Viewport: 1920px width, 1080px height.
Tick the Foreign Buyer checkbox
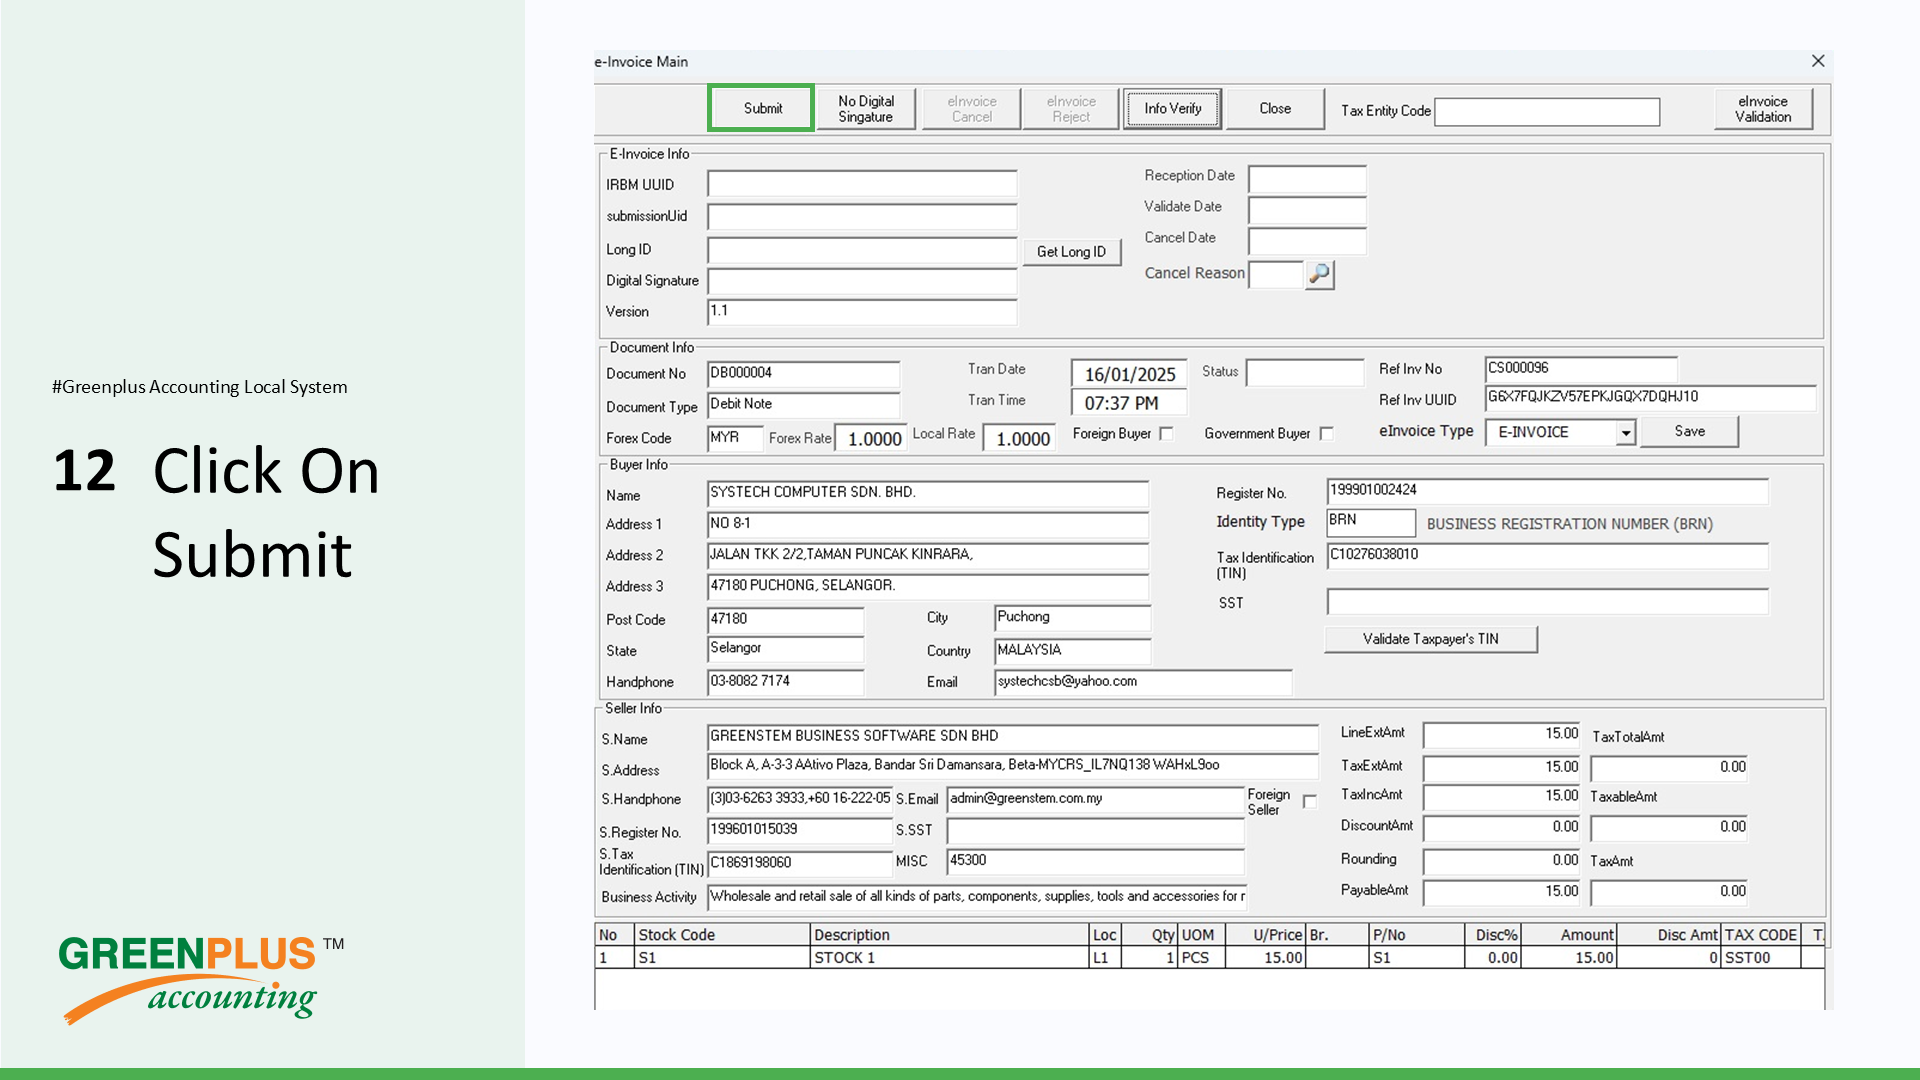tap(1166, 433)
